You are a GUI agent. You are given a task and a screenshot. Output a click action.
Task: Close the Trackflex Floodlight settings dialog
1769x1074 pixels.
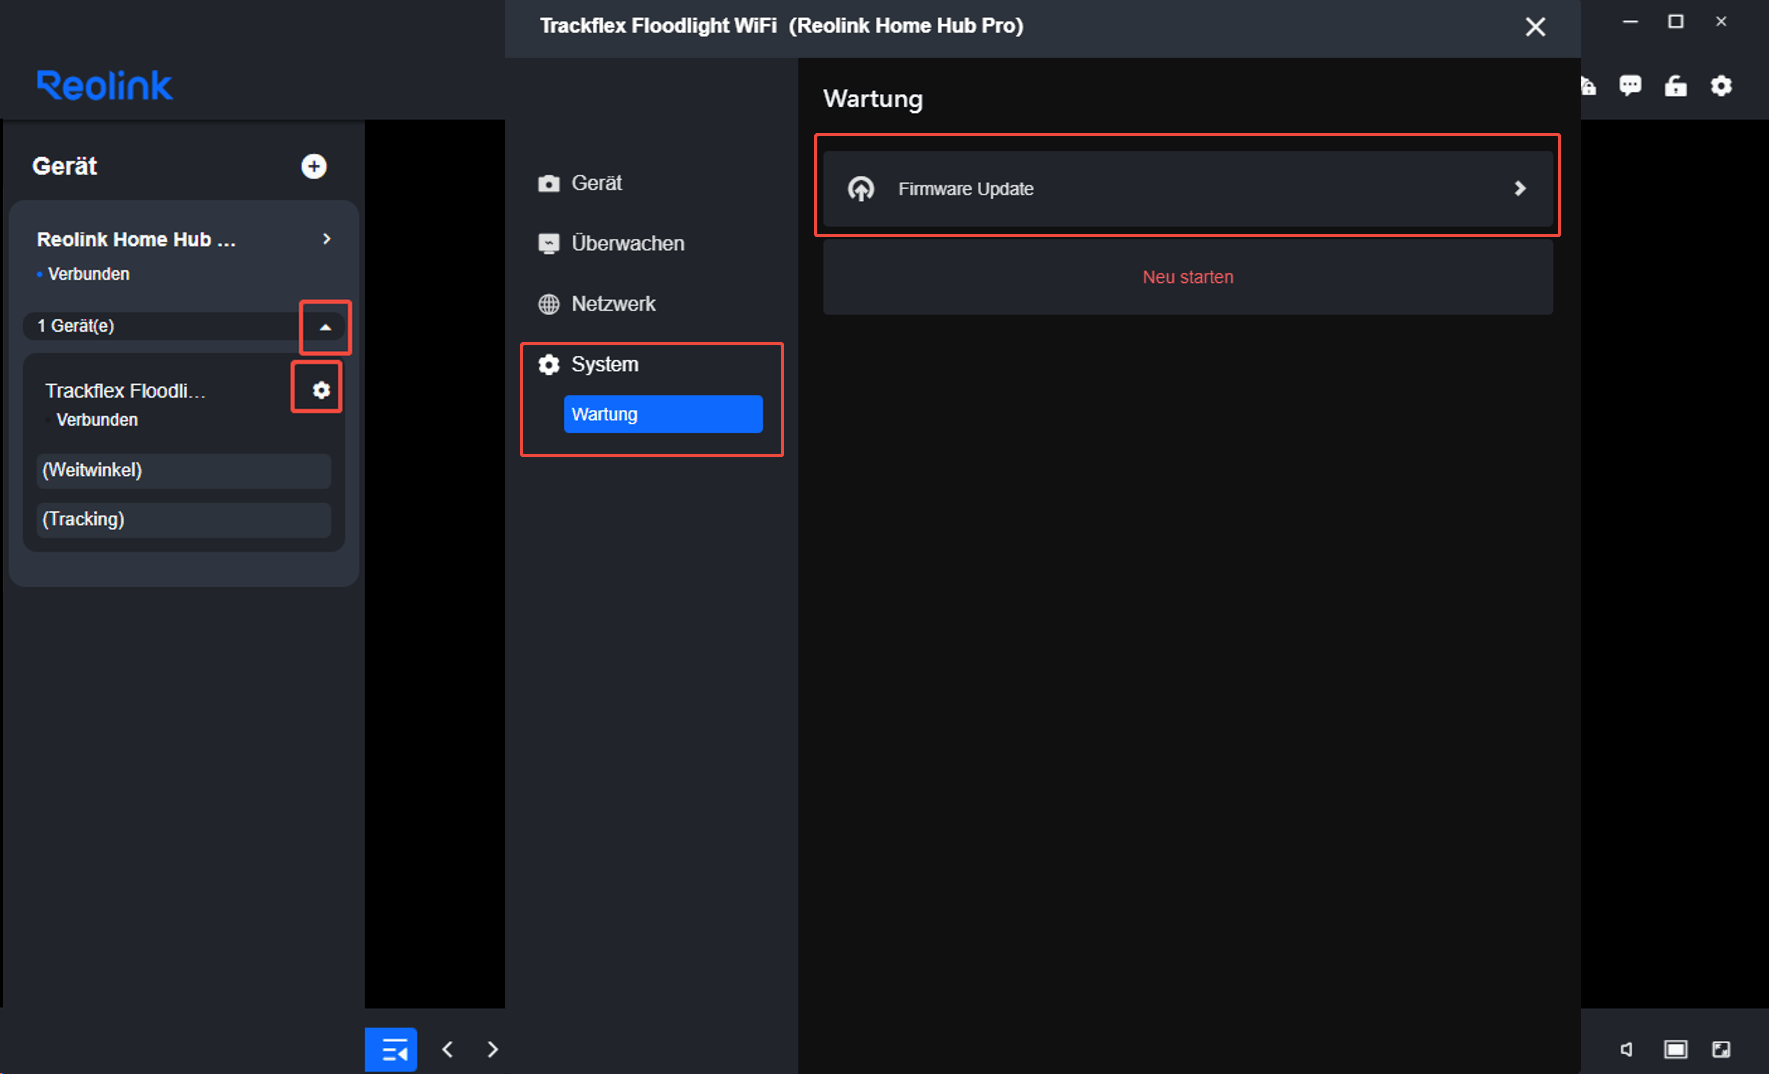point(1536,27)
